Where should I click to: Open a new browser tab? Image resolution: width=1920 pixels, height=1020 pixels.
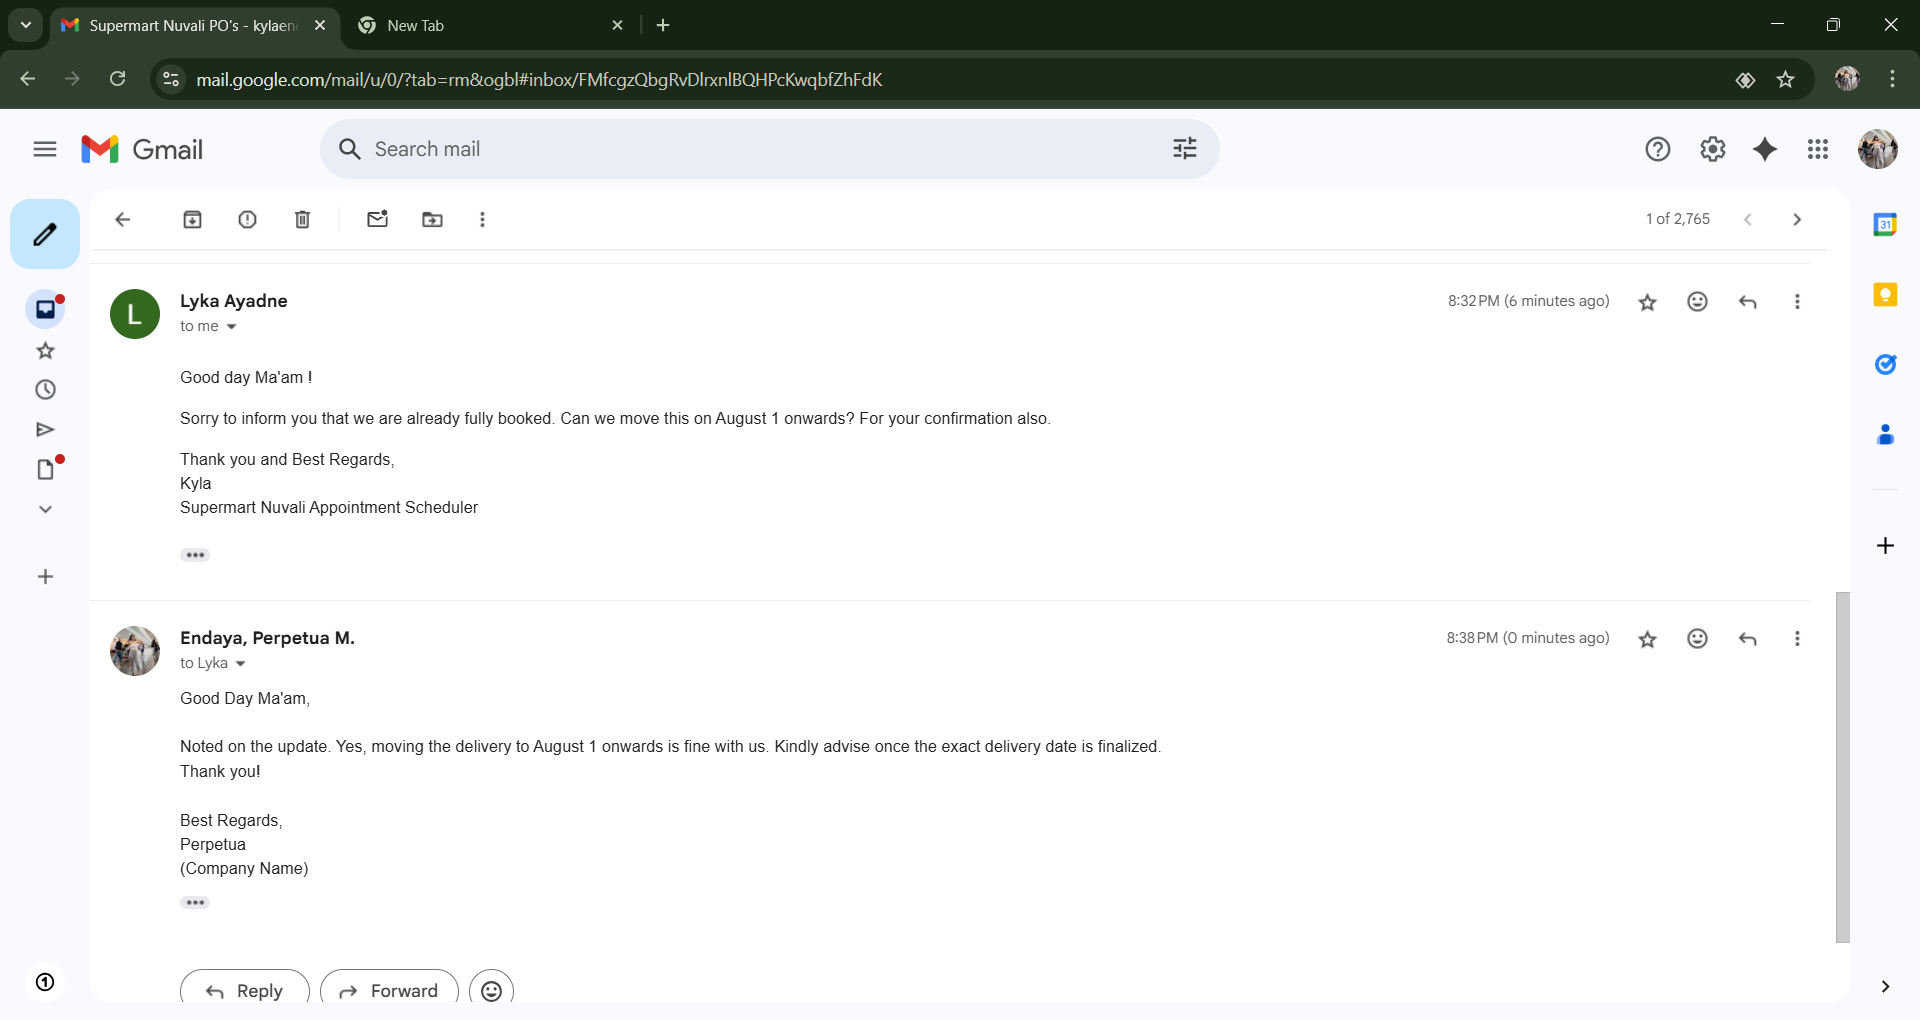point(663,25)
